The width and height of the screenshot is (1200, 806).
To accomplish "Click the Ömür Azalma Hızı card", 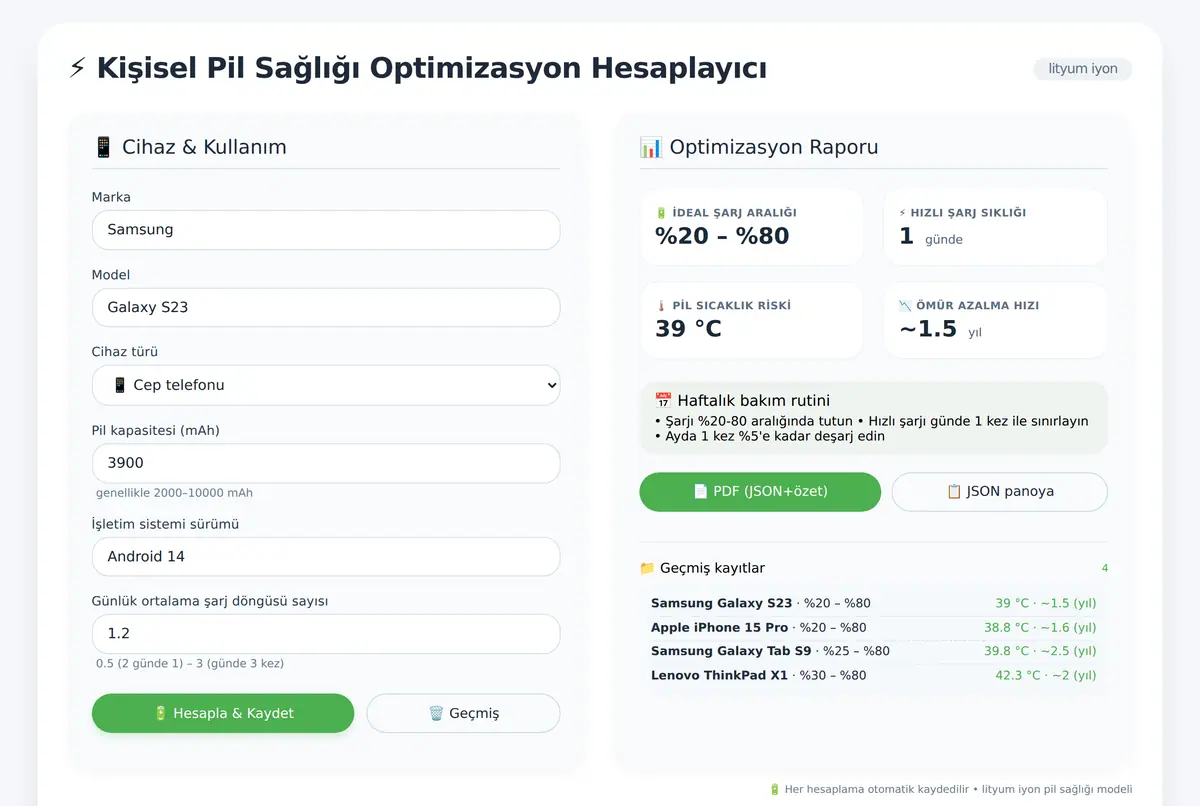I will click(996, 320).
